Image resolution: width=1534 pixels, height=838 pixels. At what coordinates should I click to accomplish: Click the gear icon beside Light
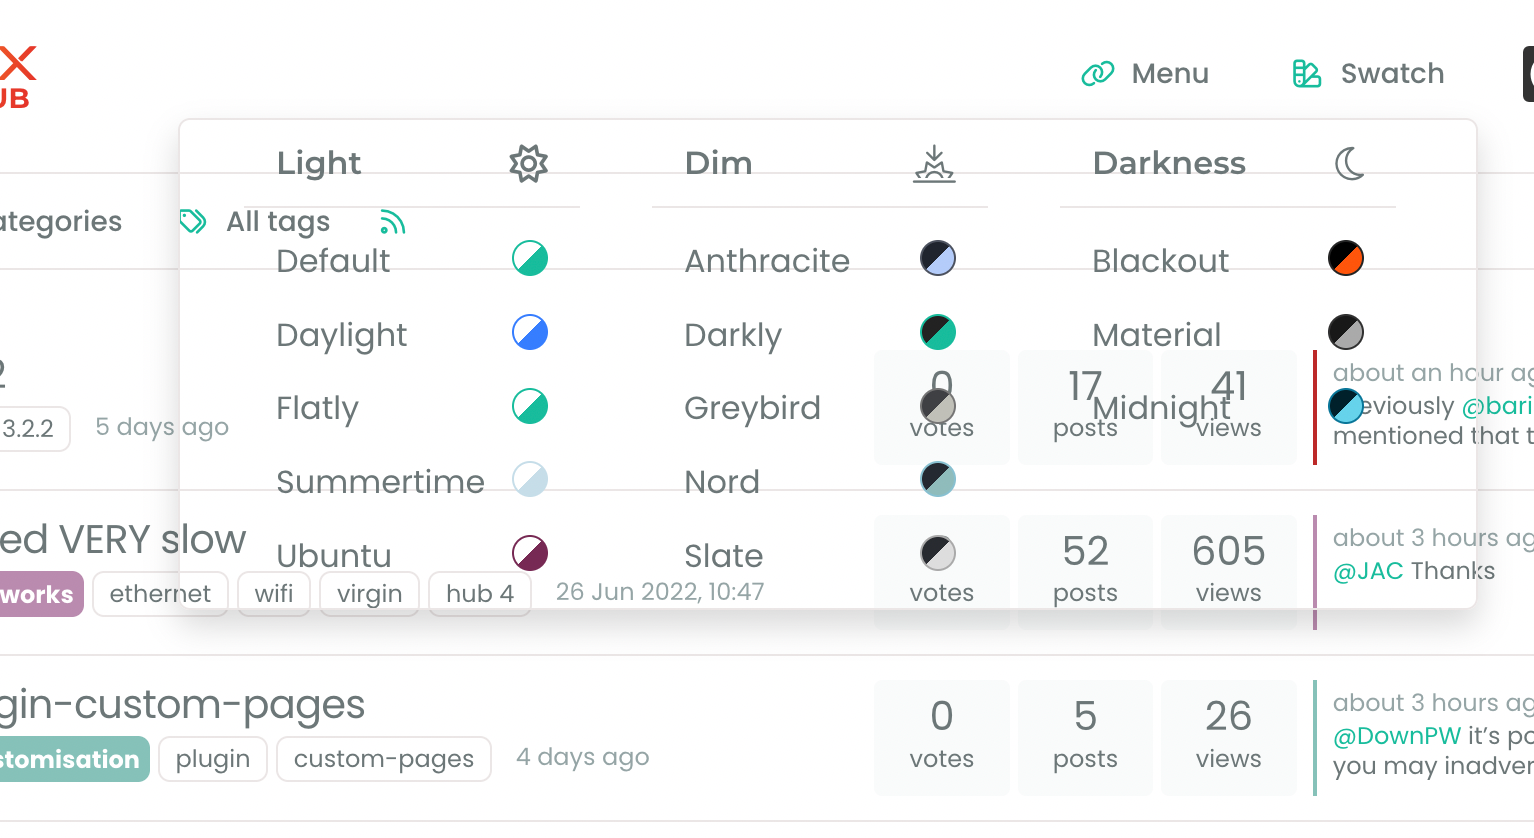coord(528,163)
